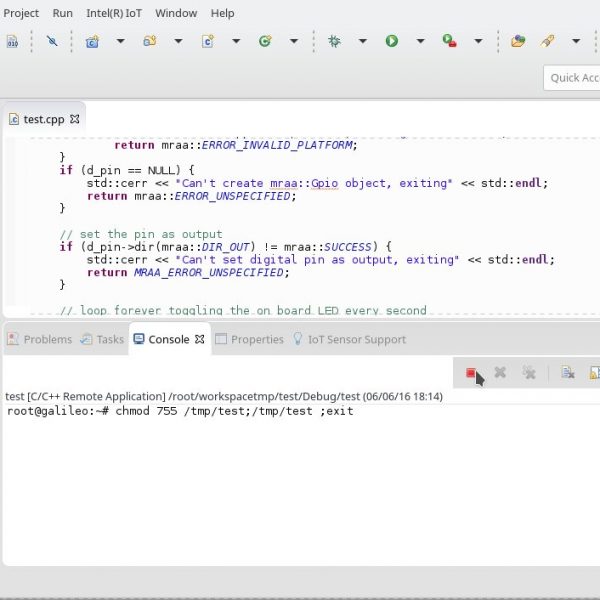Expand the new C source file dropdown
Viewport: 600px width, 600px height.
[x=236, y=41]
